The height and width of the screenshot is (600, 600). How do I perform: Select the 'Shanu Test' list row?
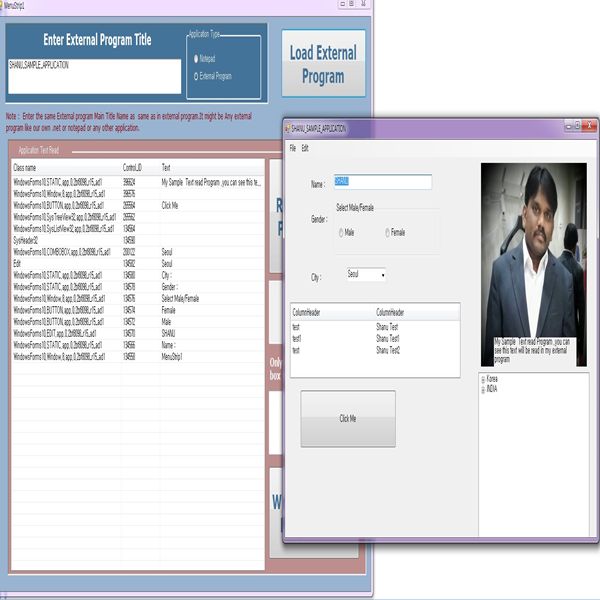click(375, 327)
